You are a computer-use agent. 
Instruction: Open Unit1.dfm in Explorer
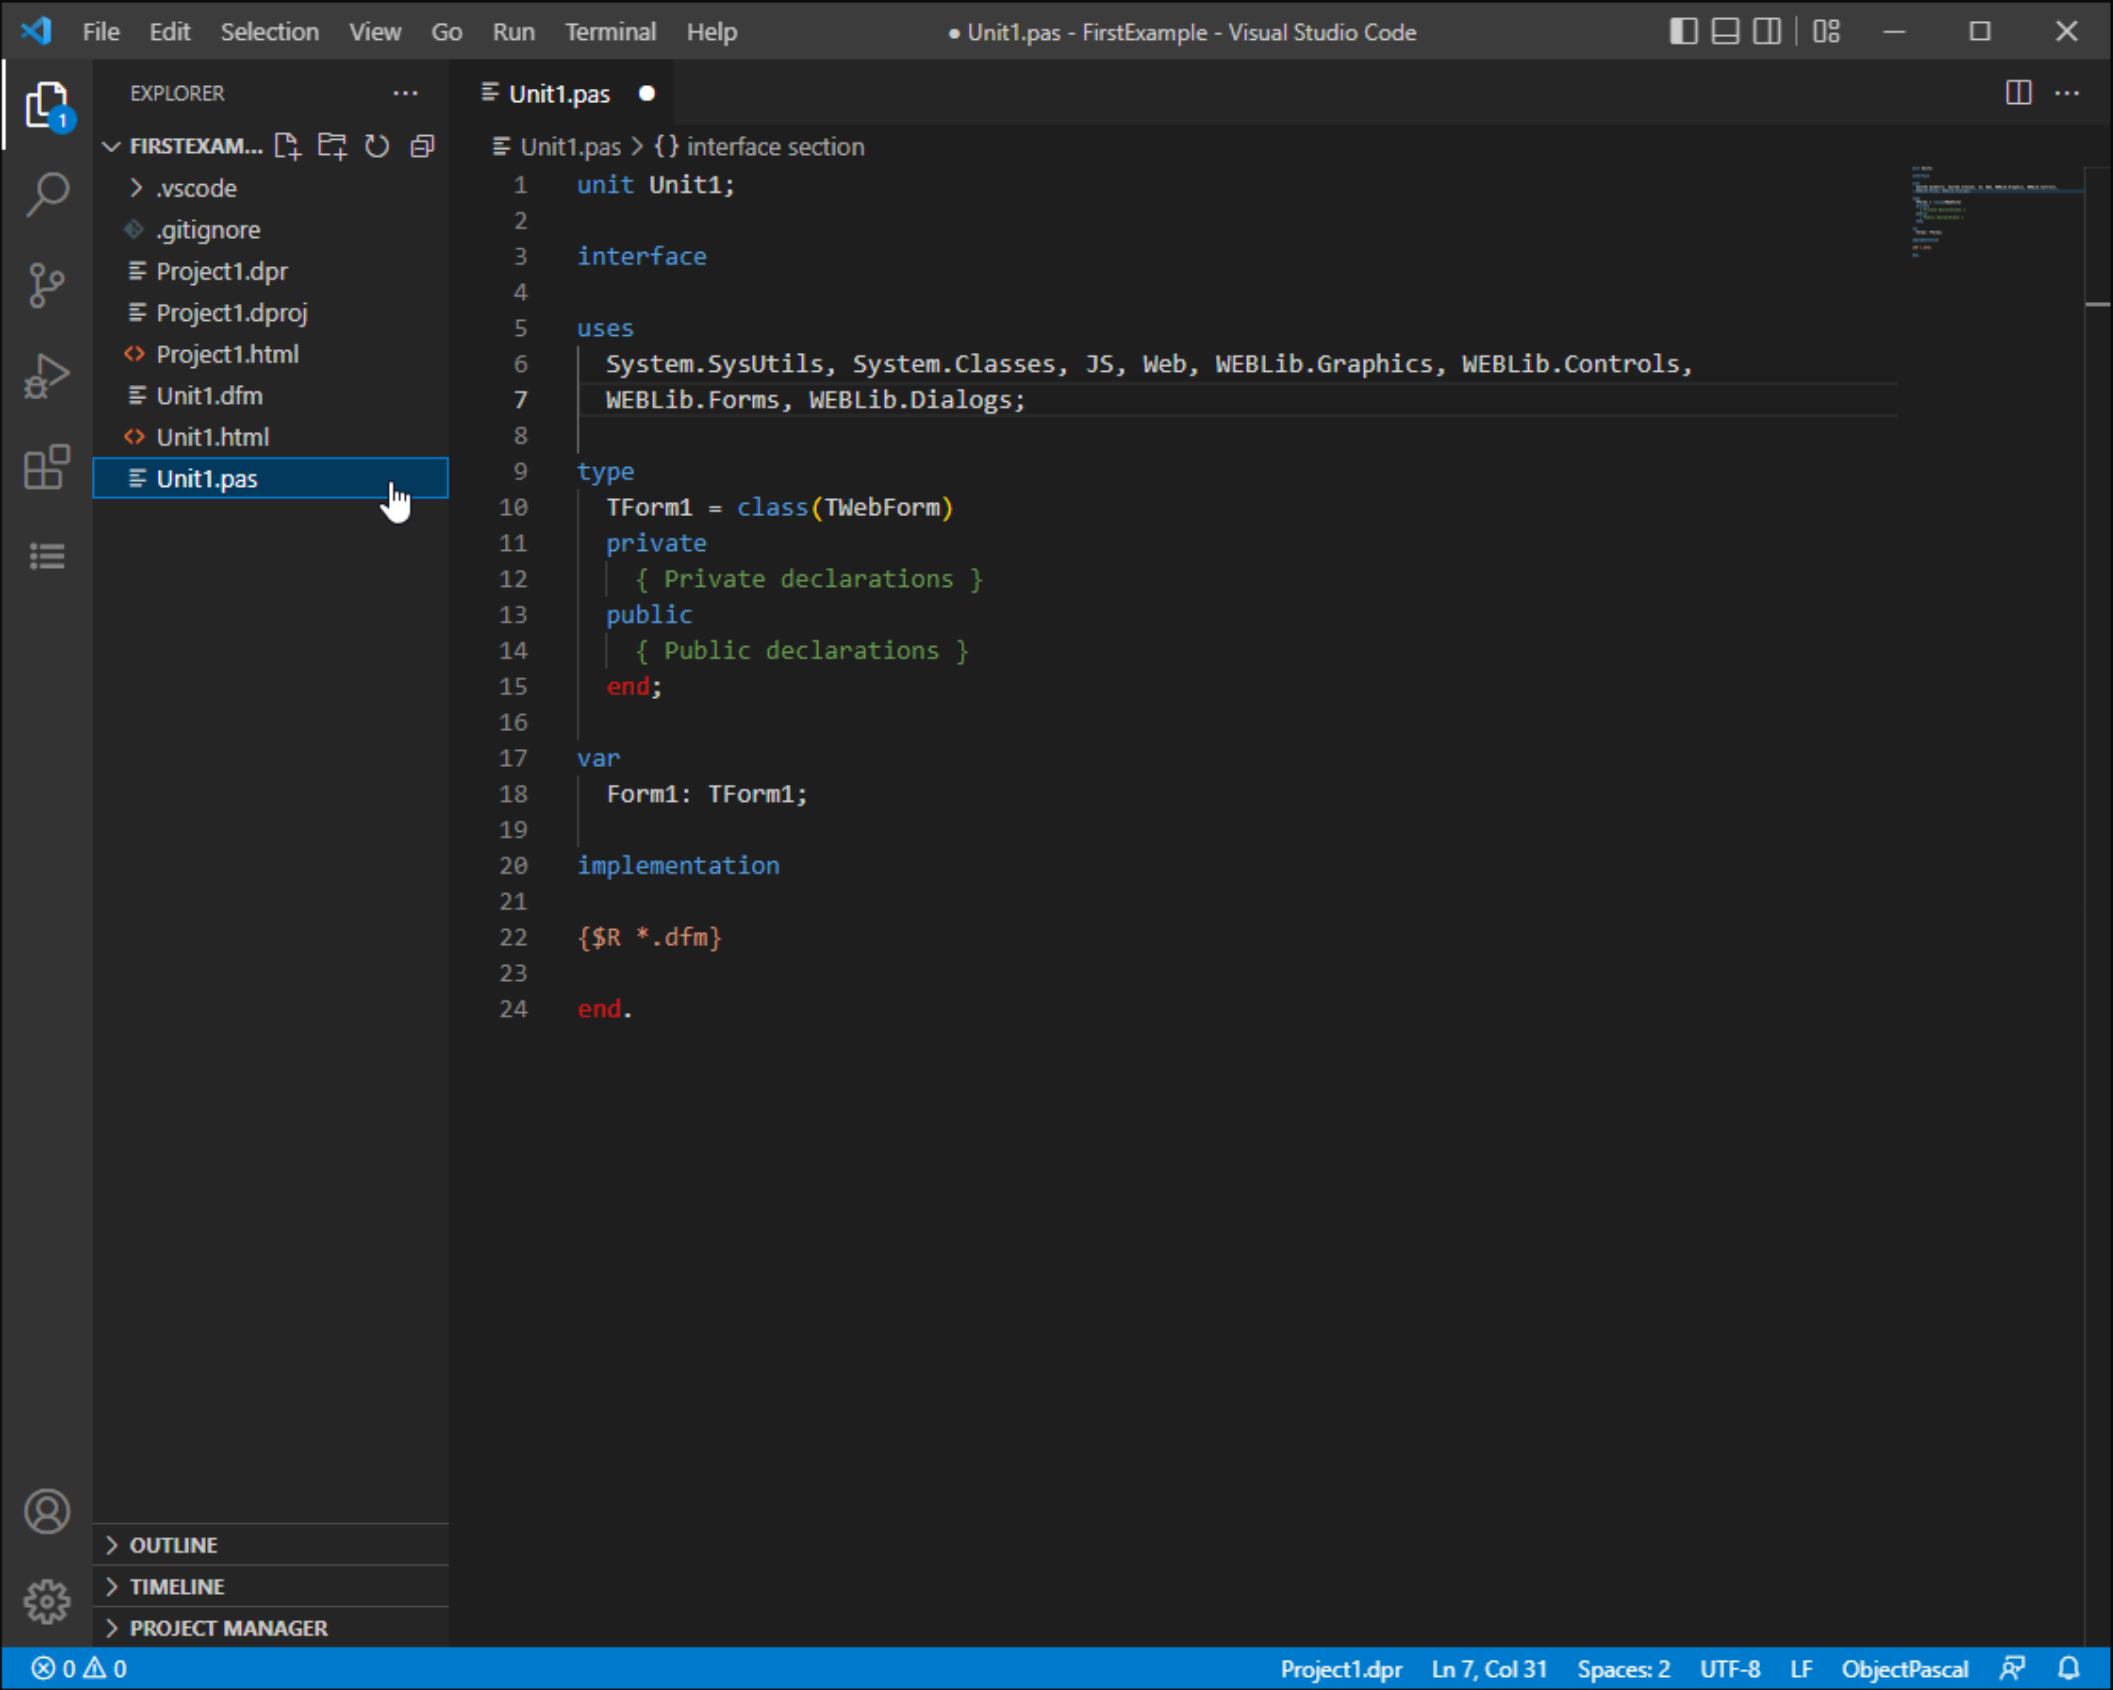point(270,396)
